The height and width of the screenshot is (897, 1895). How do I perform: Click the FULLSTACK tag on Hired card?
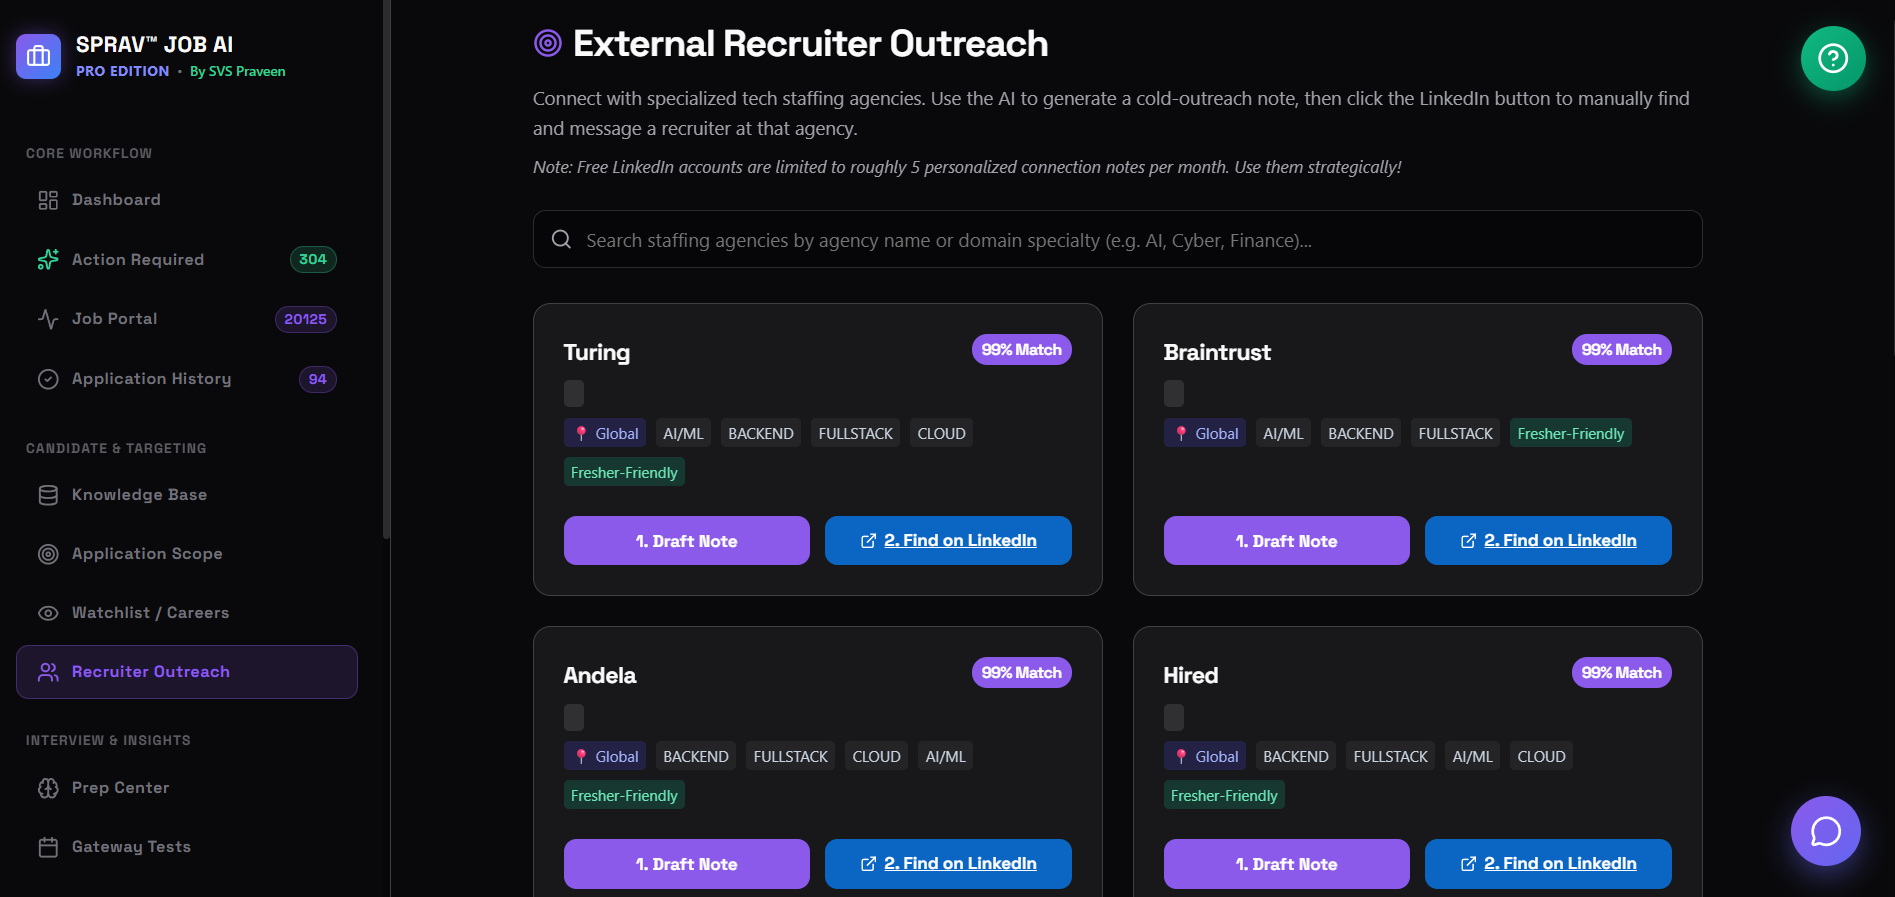[1391, 756]
